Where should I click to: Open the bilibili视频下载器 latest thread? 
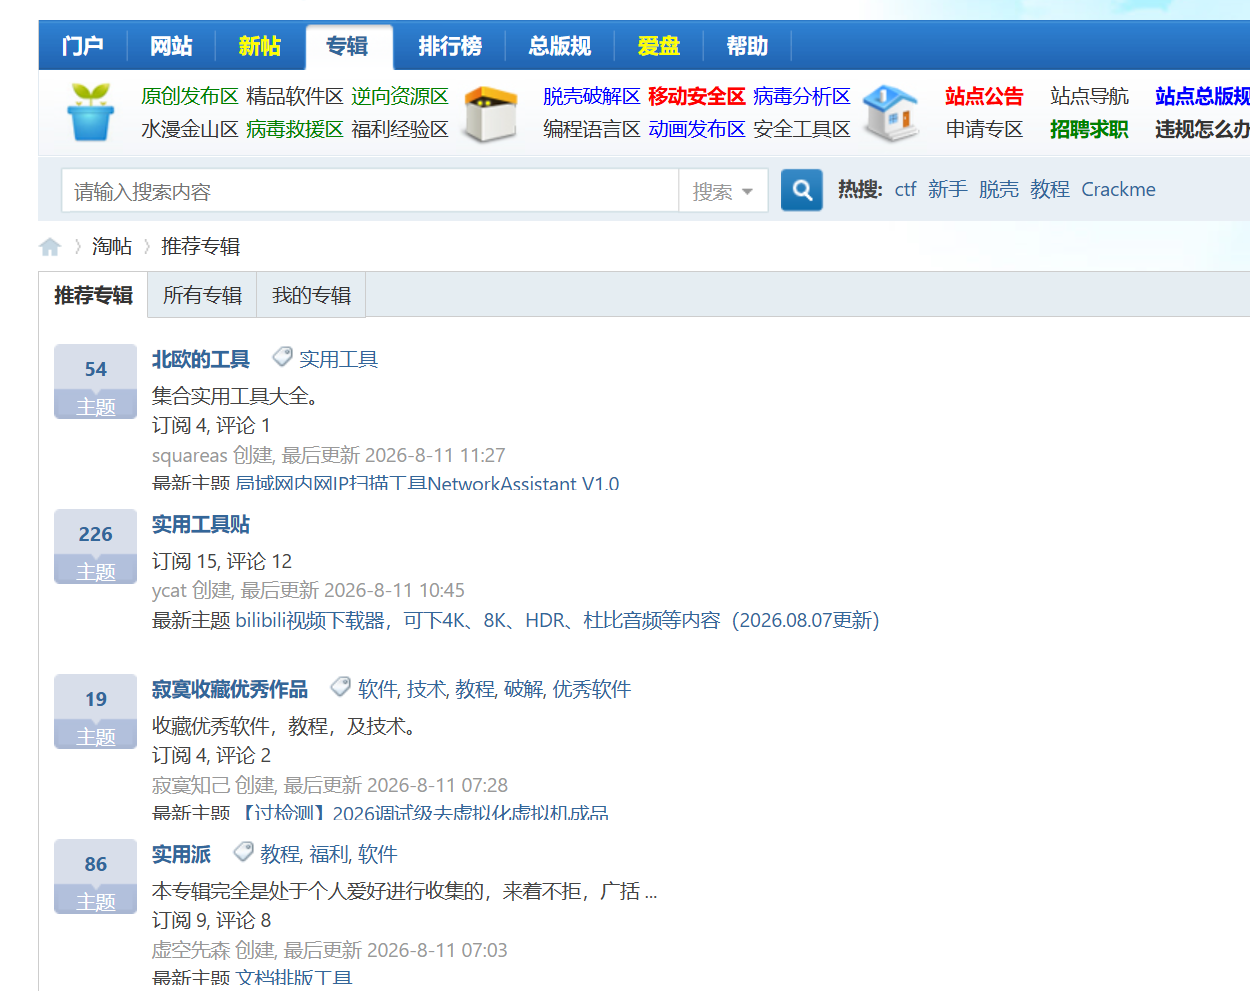(x=558, y=620)
